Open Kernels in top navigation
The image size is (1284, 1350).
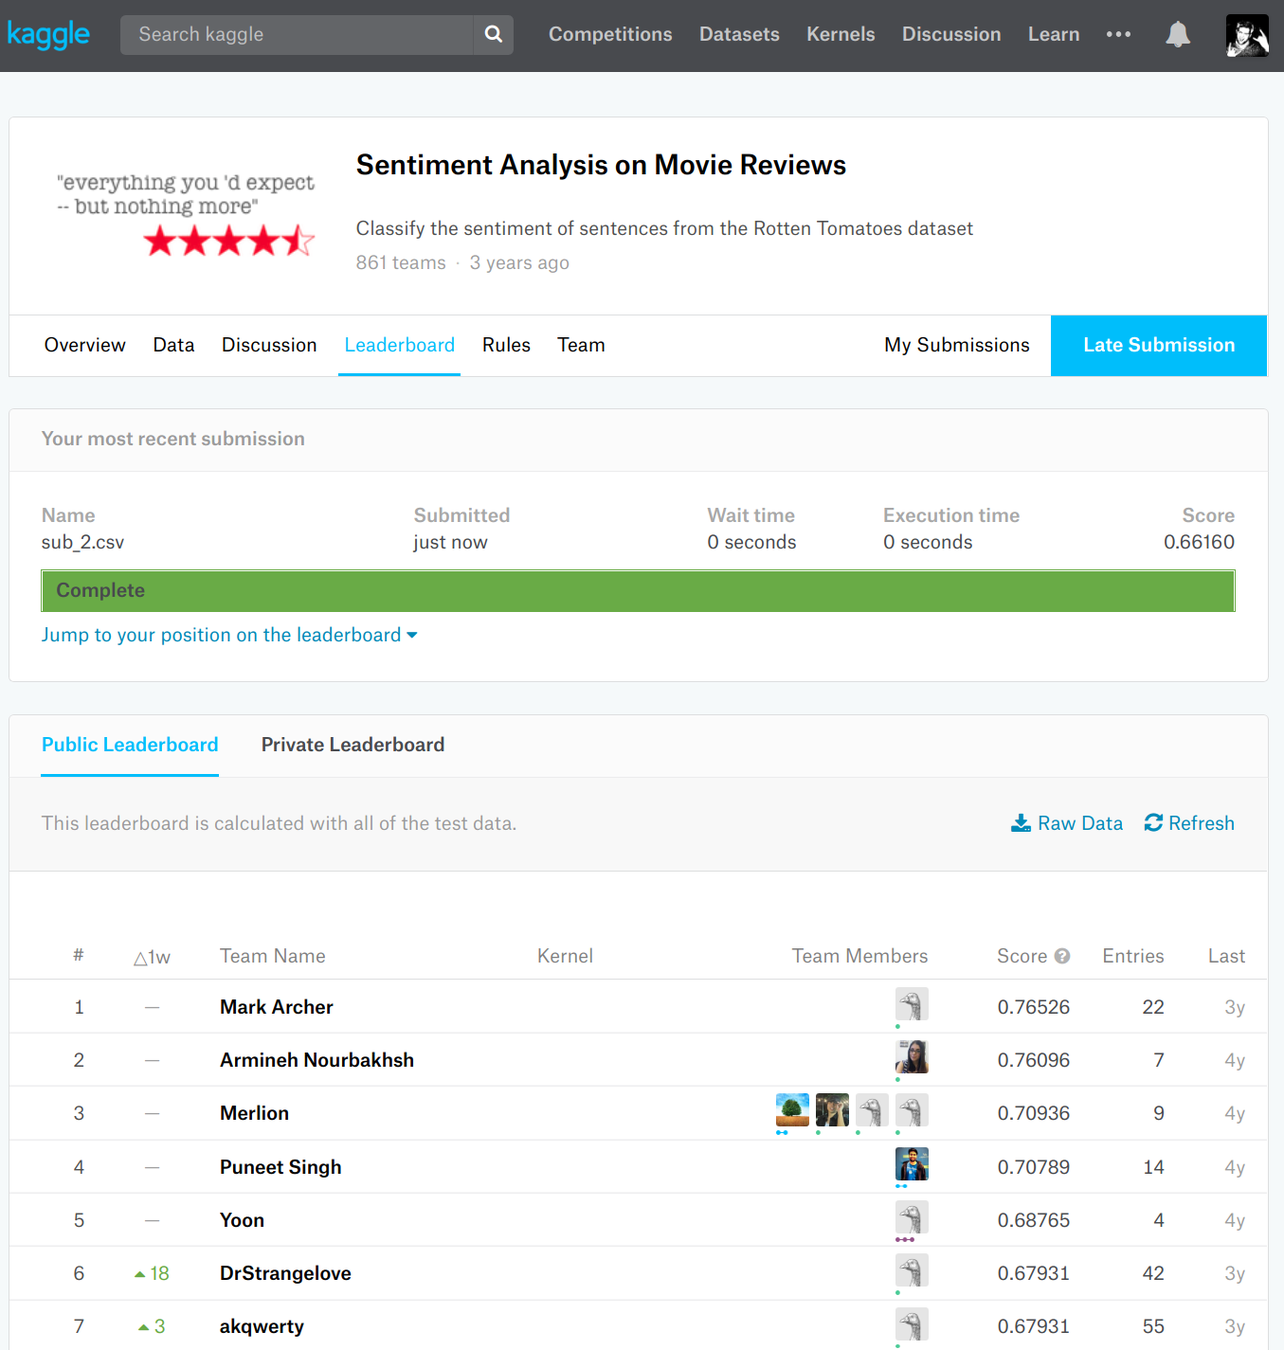[840, 34]
